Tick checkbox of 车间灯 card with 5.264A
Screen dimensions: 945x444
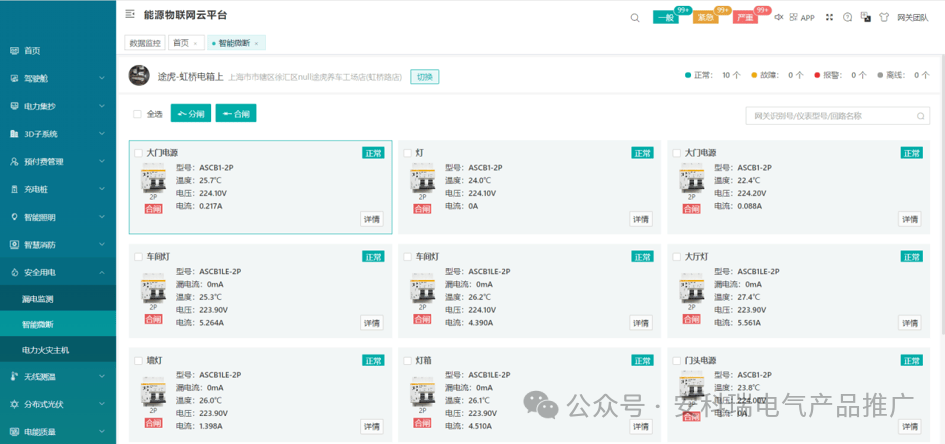click(139, 257)
